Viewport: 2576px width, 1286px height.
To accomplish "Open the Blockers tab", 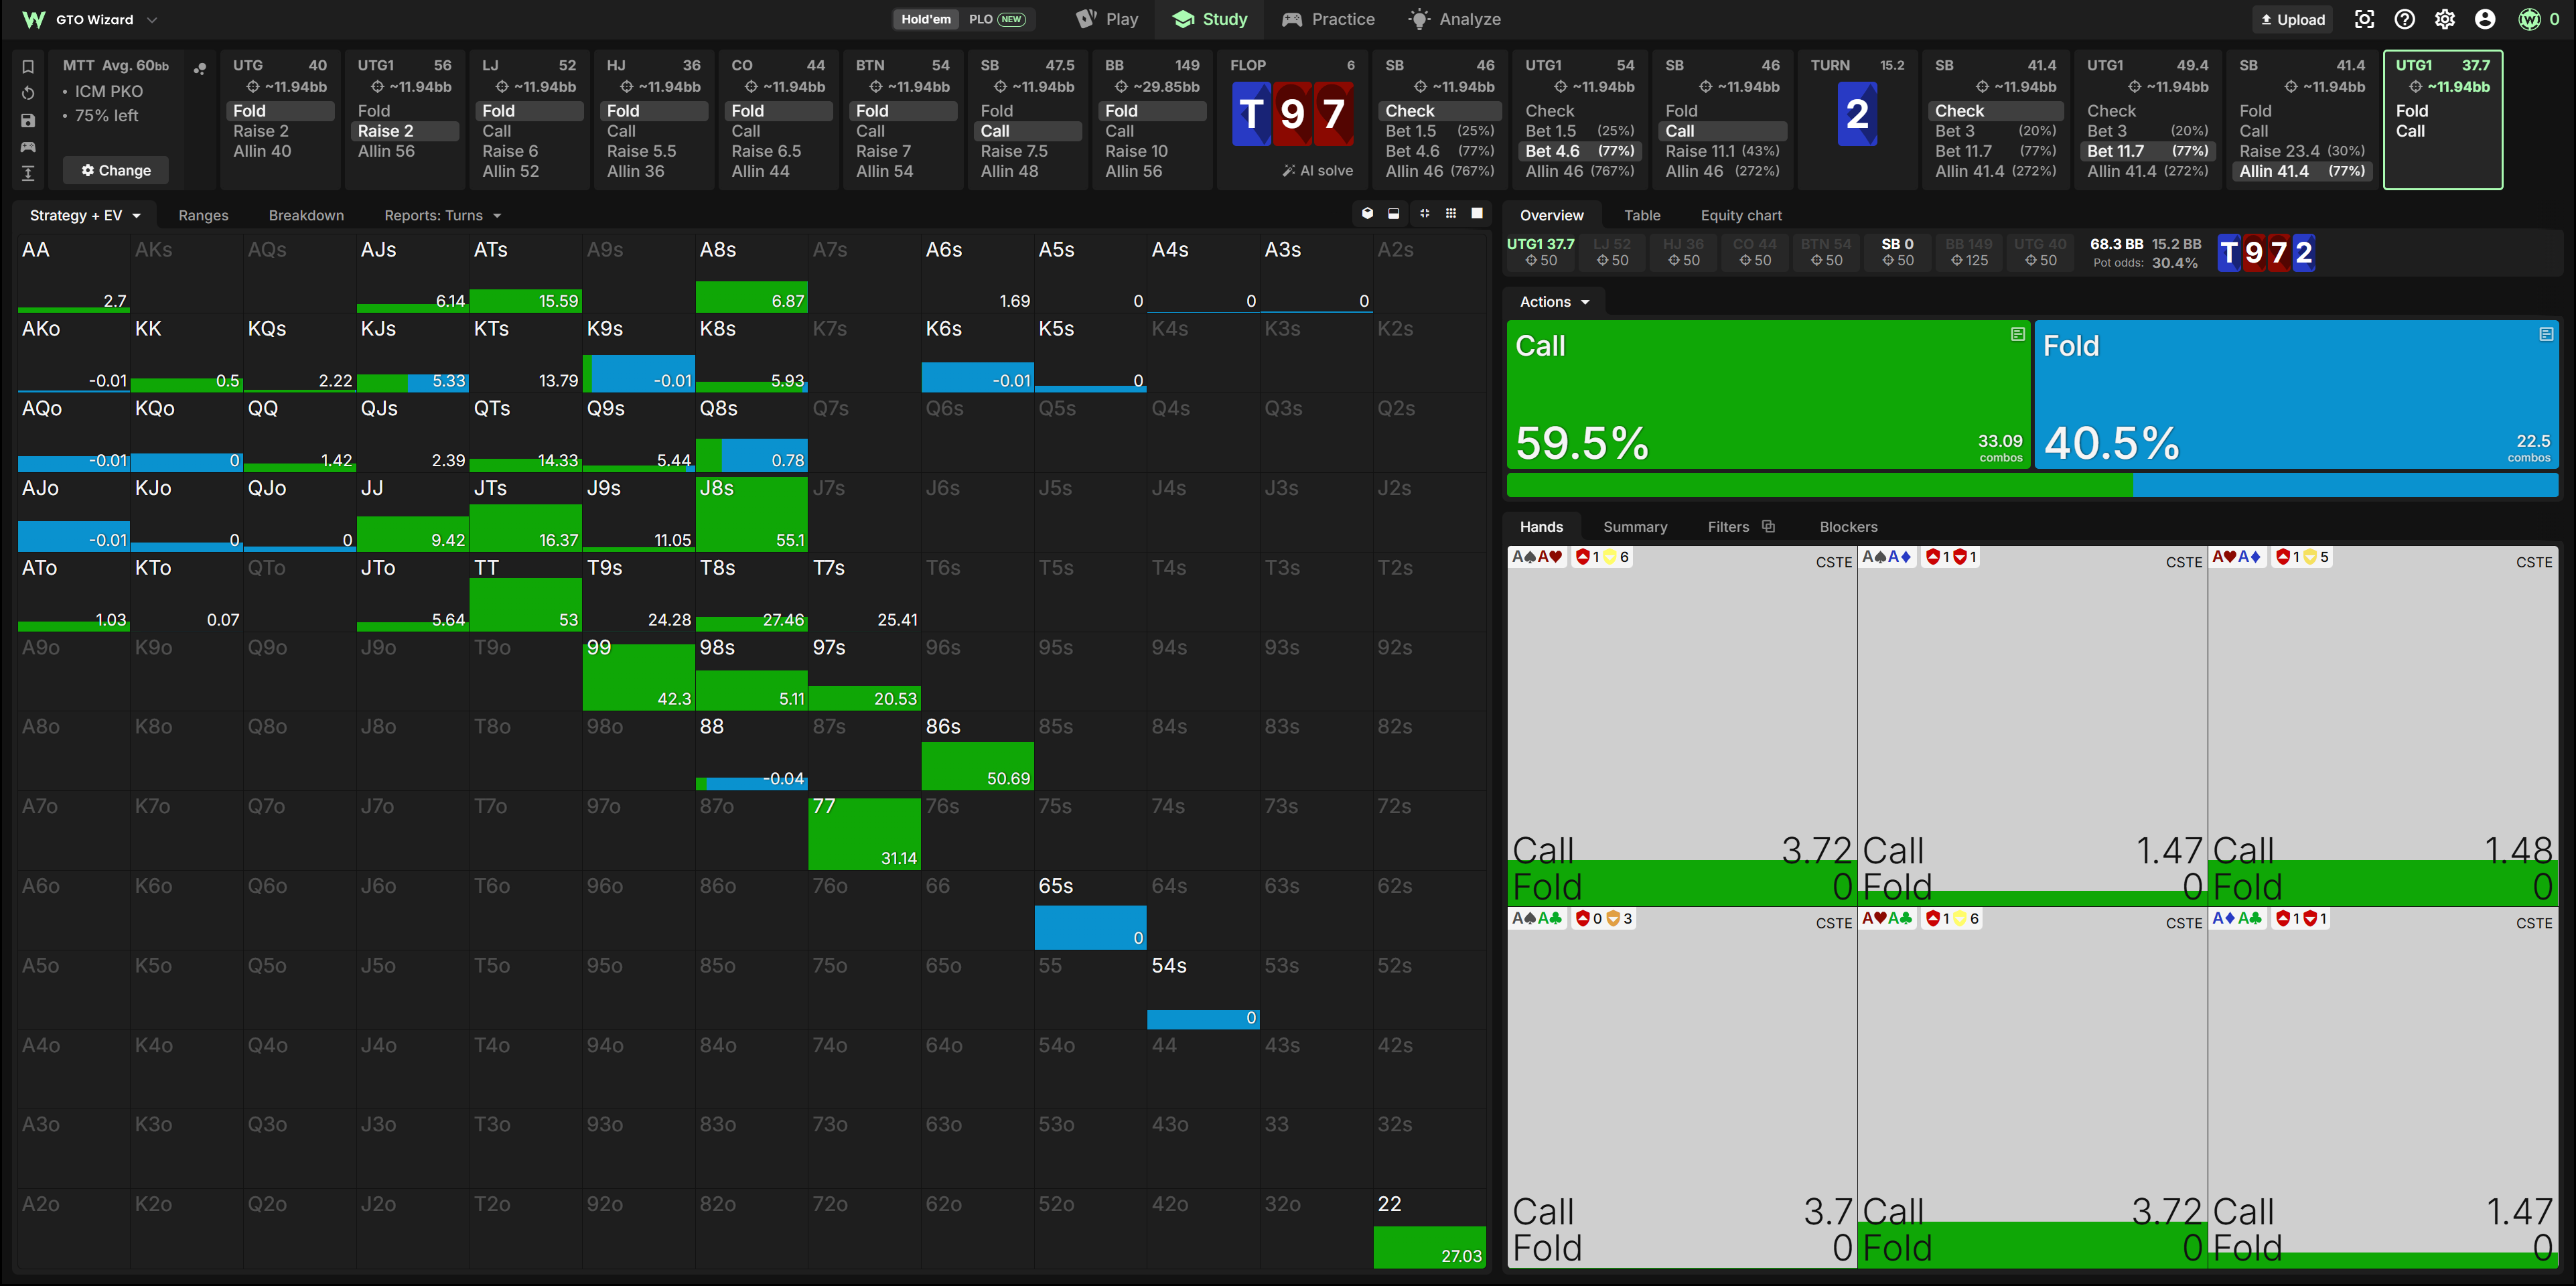I will point(1848,526).
